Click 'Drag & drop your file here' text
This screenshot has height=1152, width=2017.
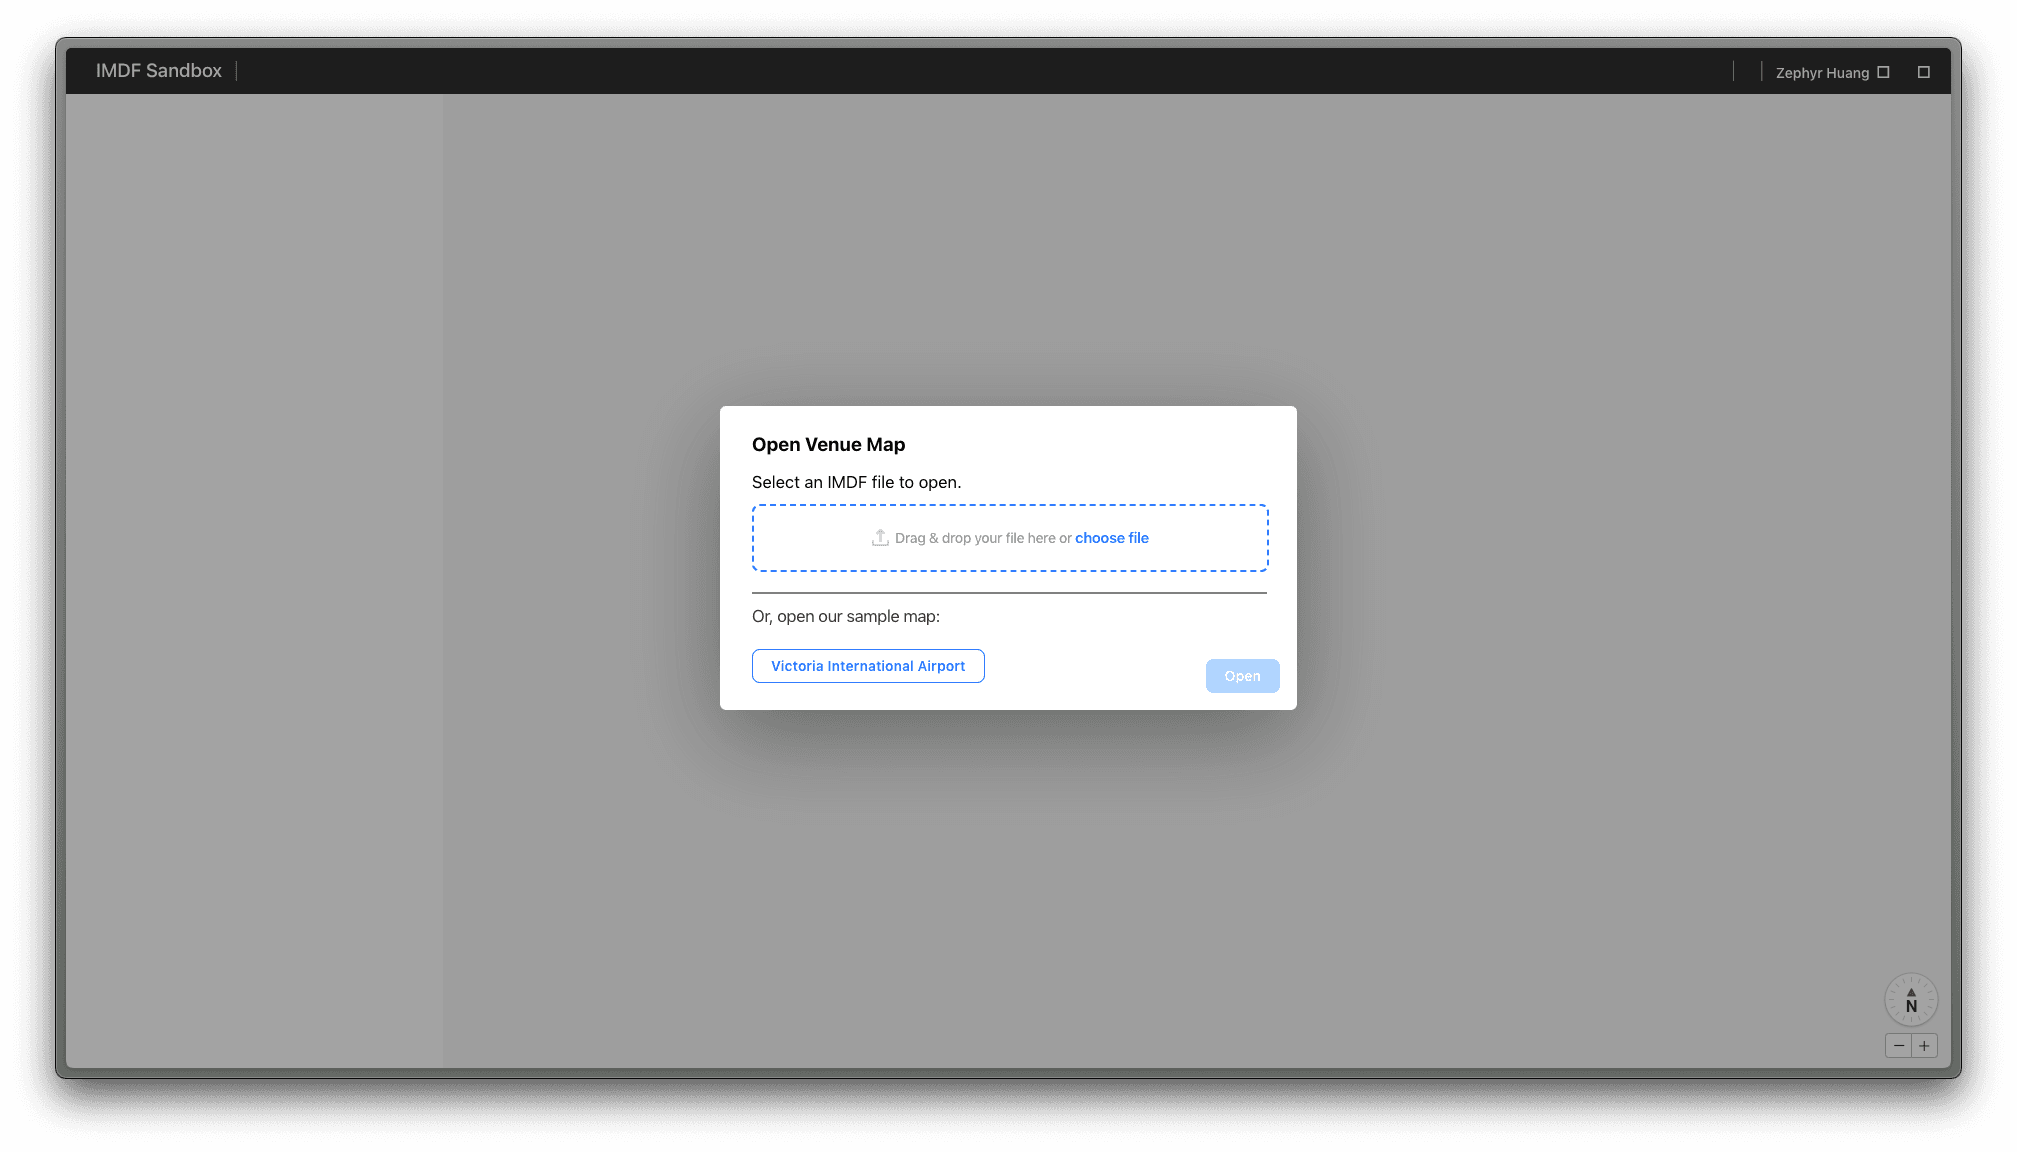pos(982,538)
